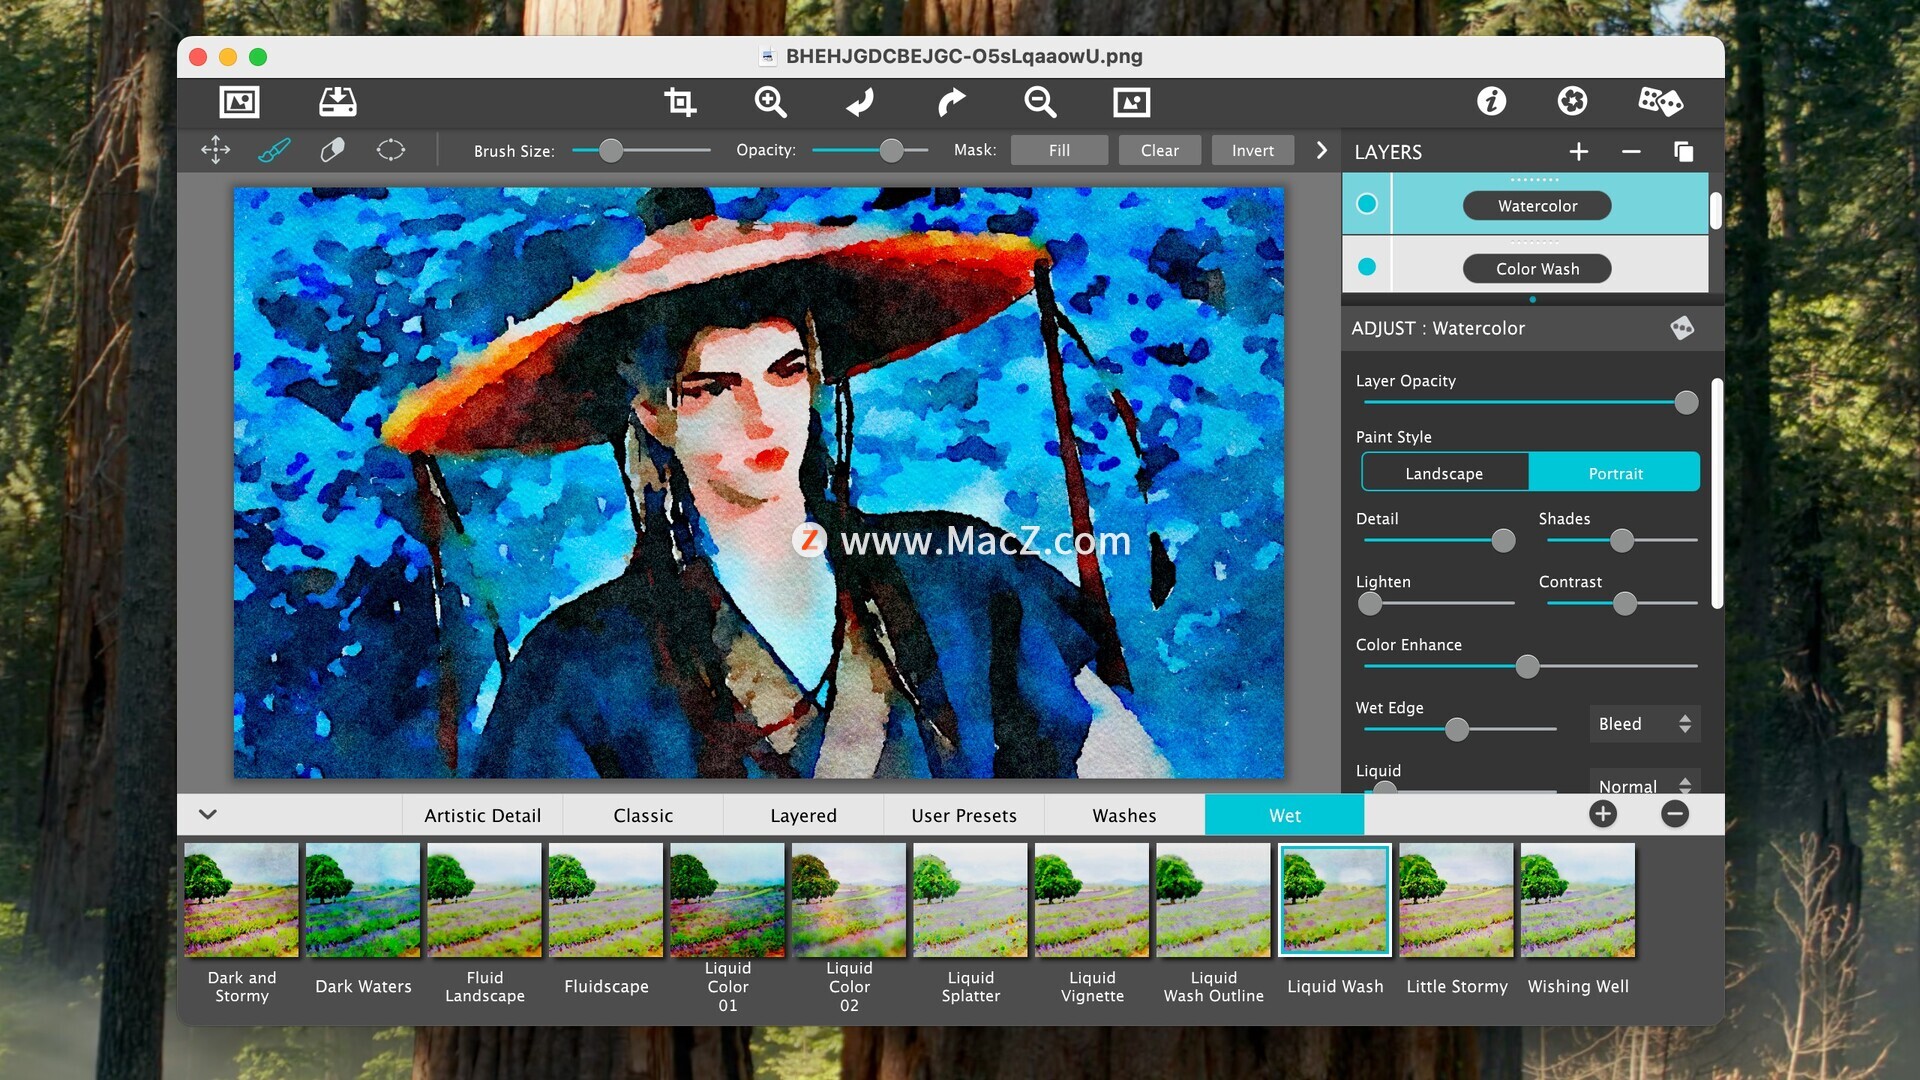This screenshot has width=1920, height=1080.
Task: Adjust the Shades slider
Action: (1622, 540)
